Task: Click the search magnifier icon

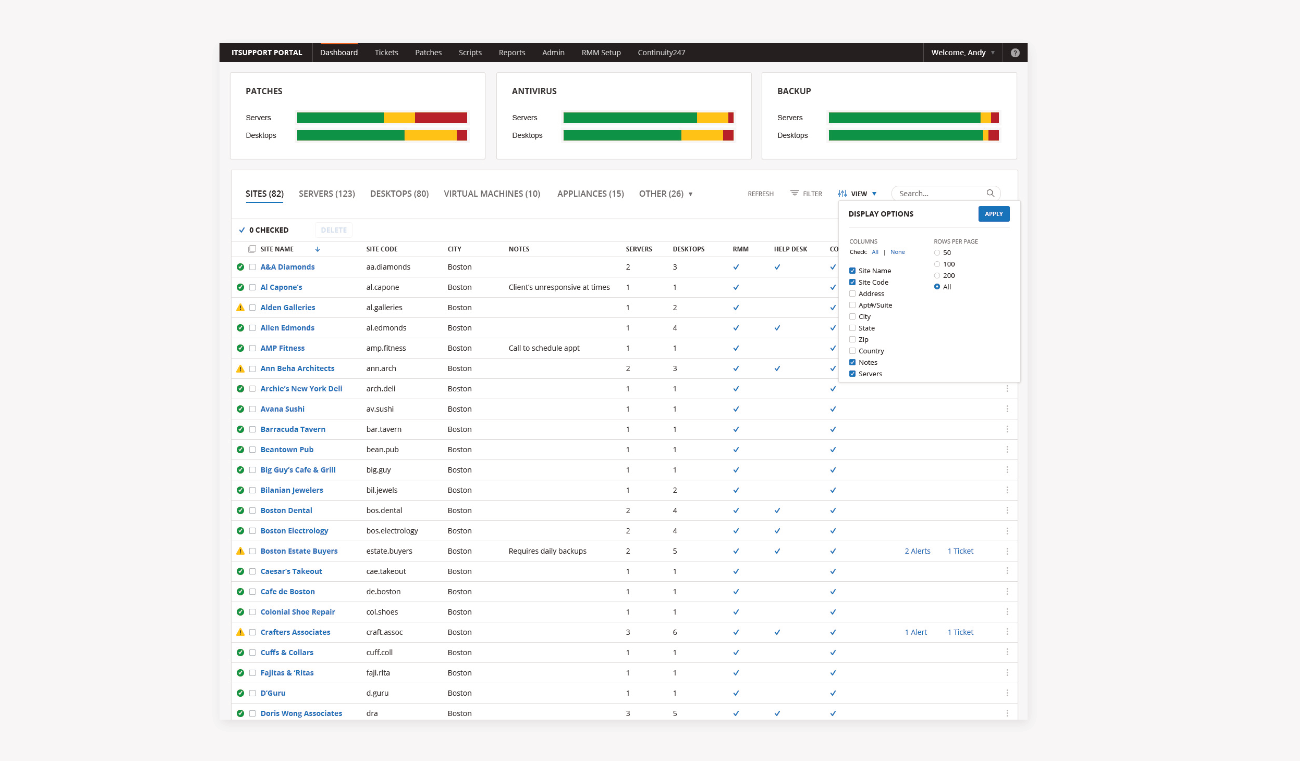Action: [x=990, y=193]
